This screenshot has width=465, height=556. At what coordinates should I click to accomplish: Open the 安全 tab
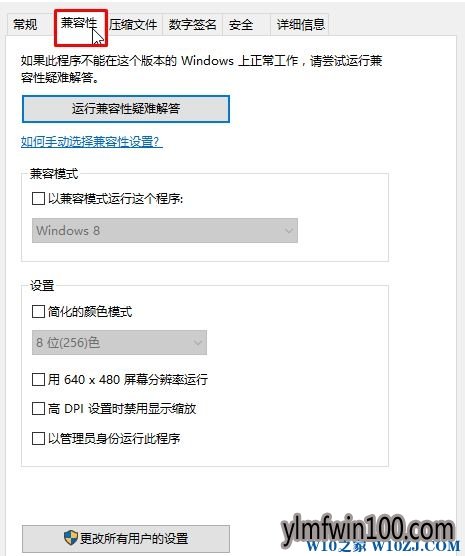click(241, 24)
